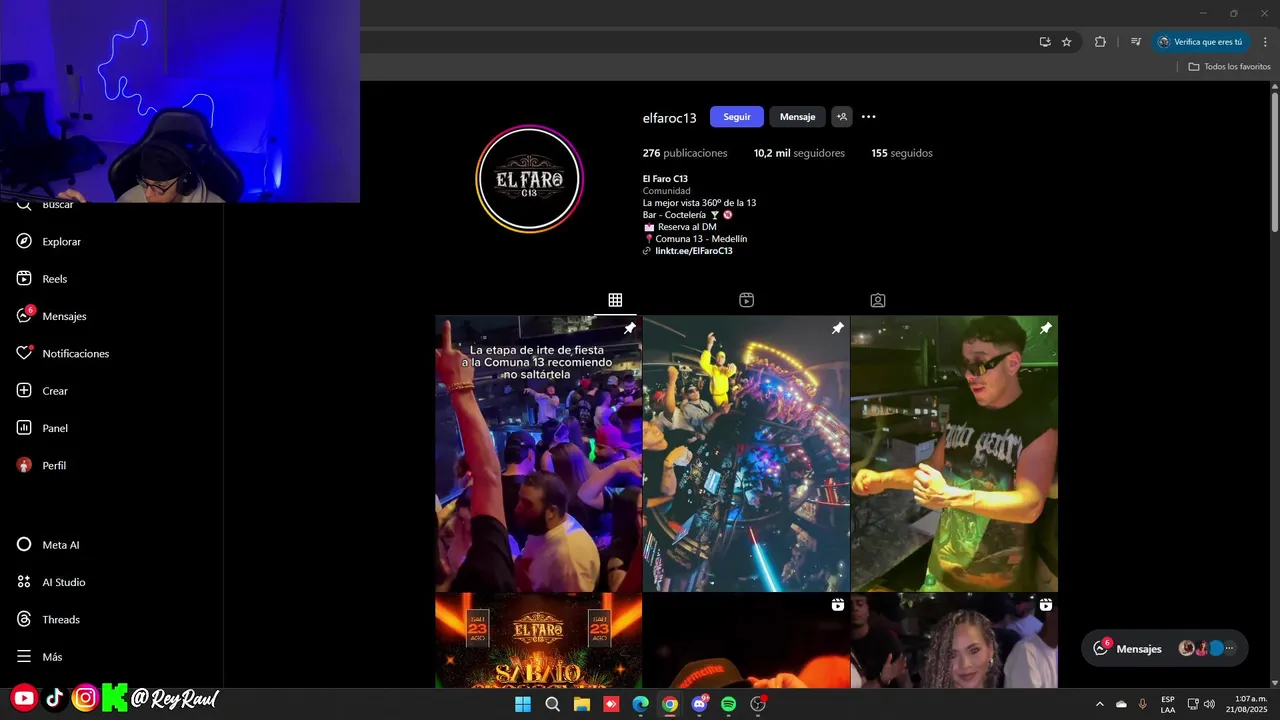Image resolution: width=1280 pixels, height=720 pixels.
Task: Open media control icon in Chrome toolbar
Action: point(1136,42)
